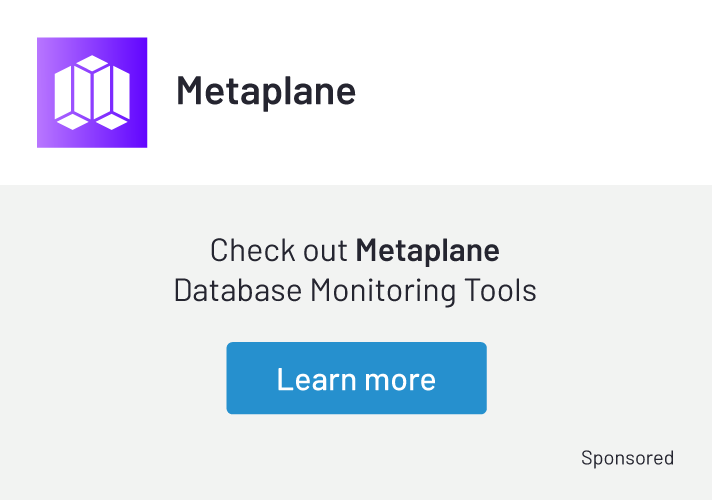Click the Check out text line
The height and width of the screenshot is (500, 712).
[x=281, y=249]
